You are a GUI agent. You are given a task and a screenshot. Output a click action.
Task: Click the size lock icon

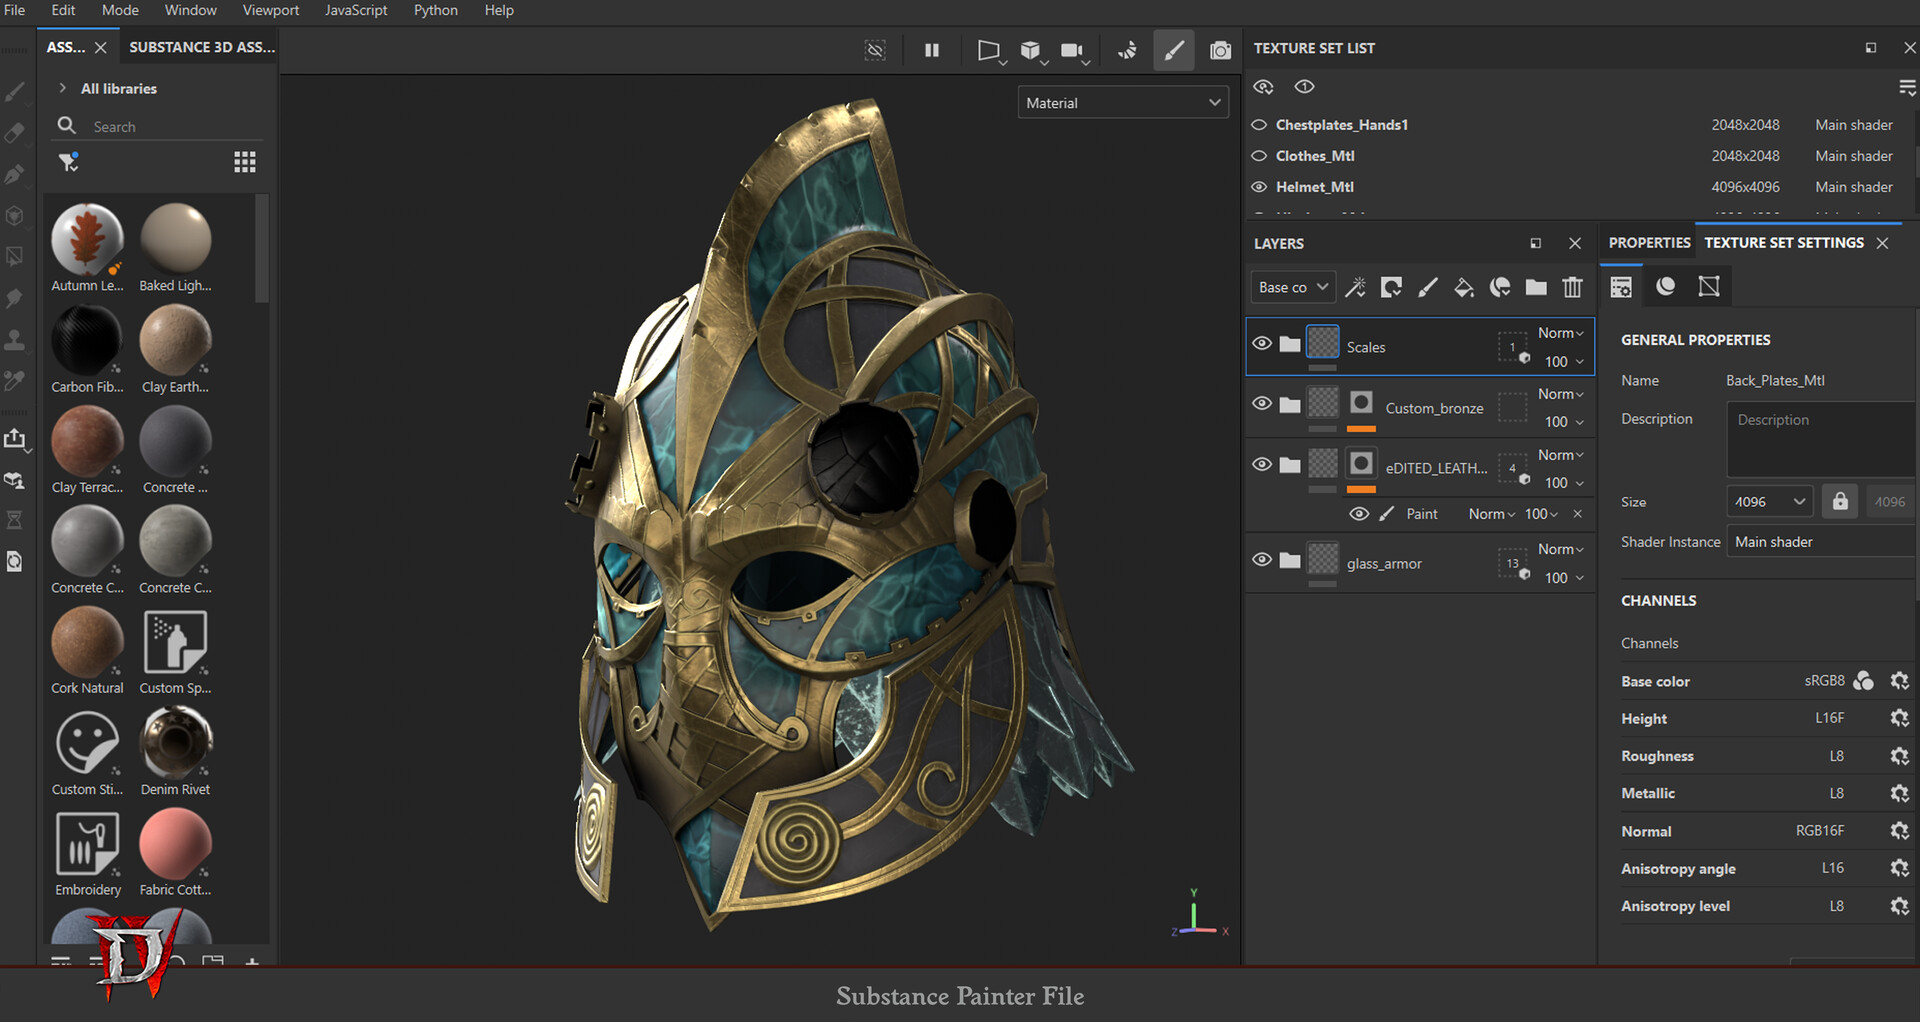[1840, 502]
